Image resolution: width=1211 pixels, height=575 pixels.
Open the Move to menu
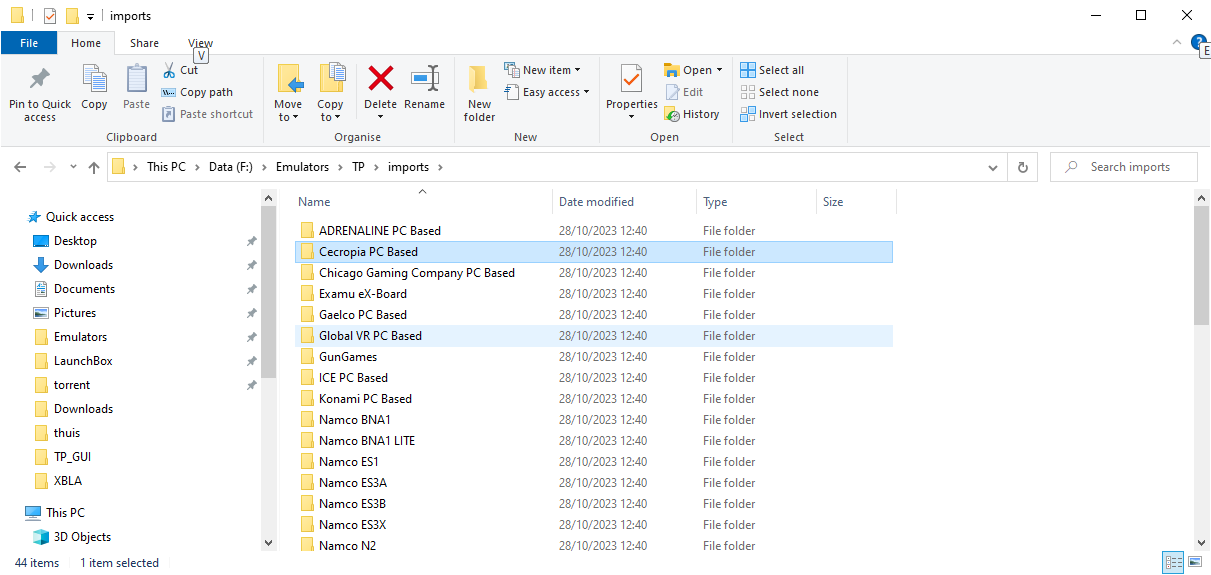click(288, 93)
